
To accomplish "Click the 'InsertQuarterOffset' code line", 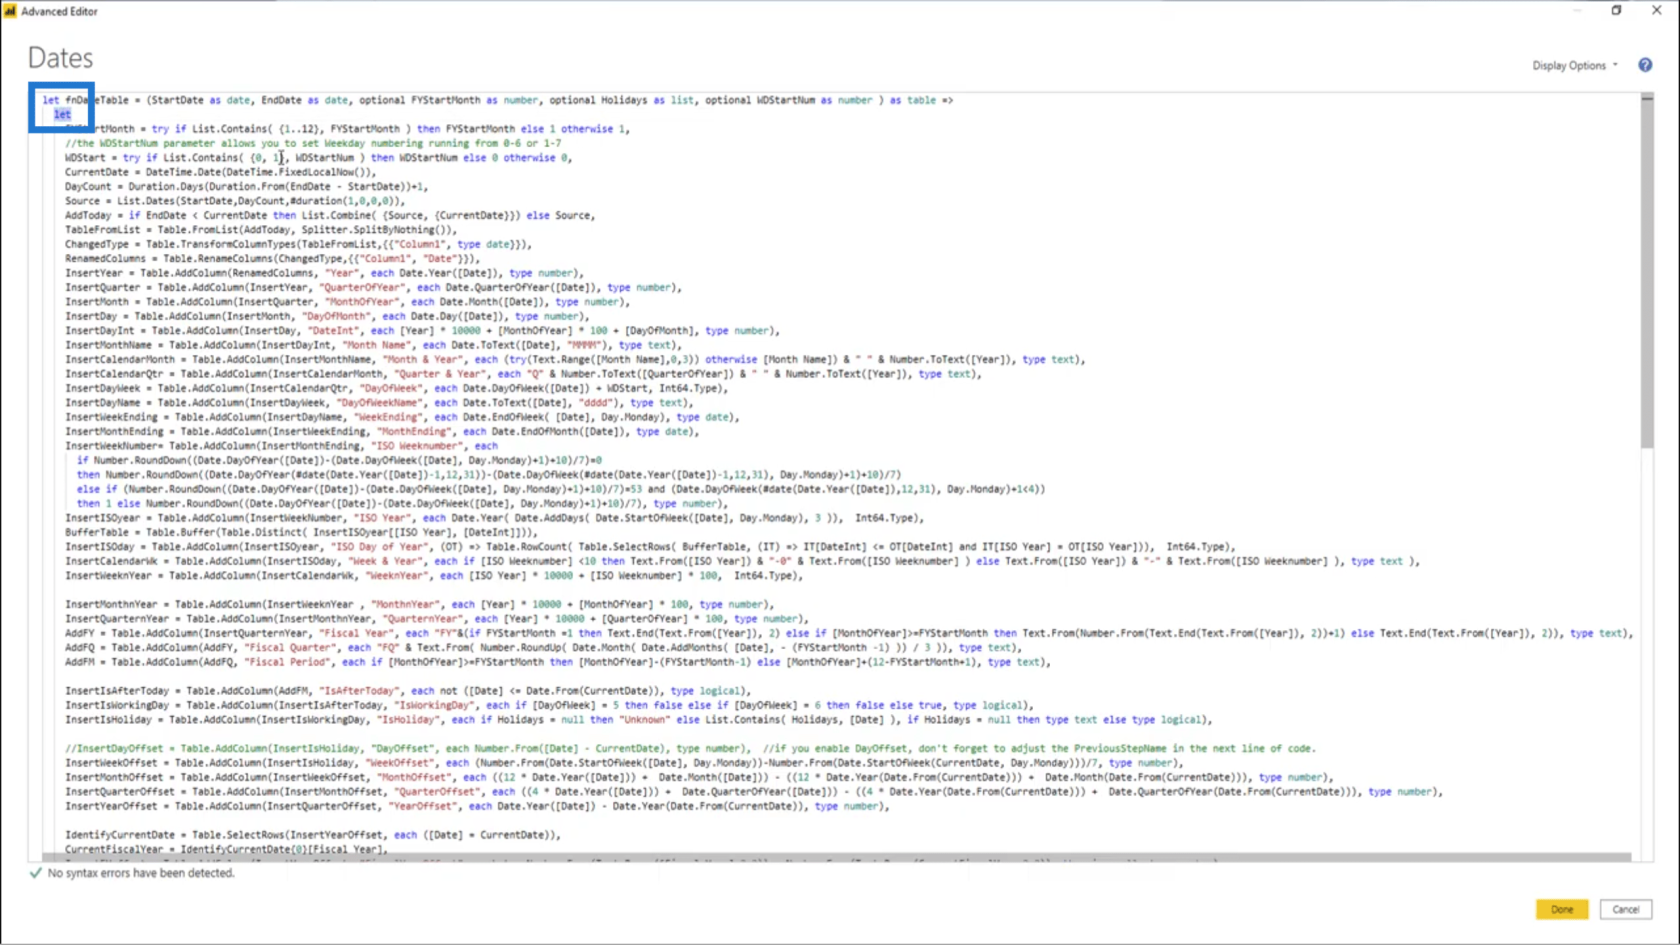I will tap(754, 791).
